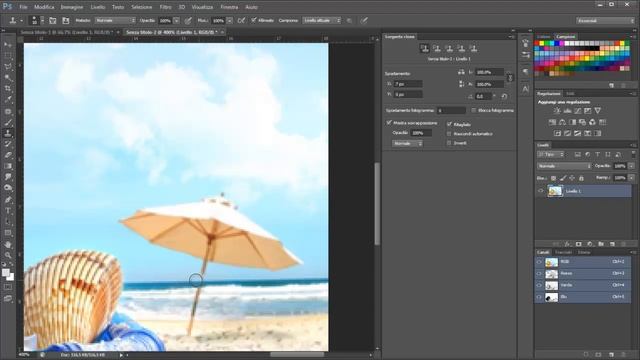The image size is (640, 360).
Task: Add a Curves adjustment
Action: [x=578, y=111]
